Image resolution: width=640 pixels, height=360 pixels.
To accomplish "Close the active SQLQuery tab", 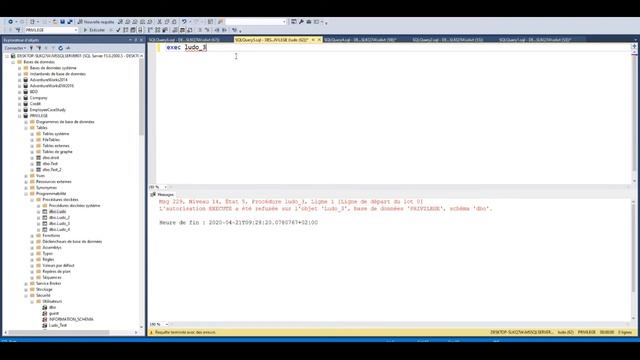I will [x=319, y=40].
